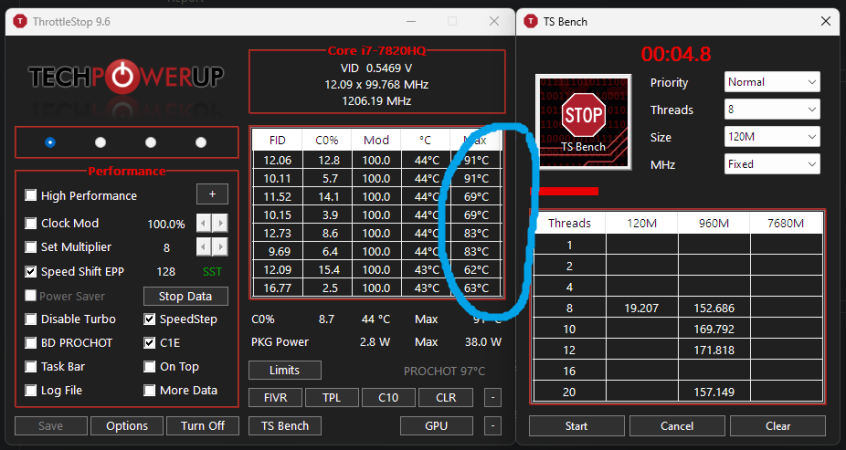Click the plus button beside High Performance
Image resolution: width=846 pixels, height=450 pixels.
[x=212, y=194]
